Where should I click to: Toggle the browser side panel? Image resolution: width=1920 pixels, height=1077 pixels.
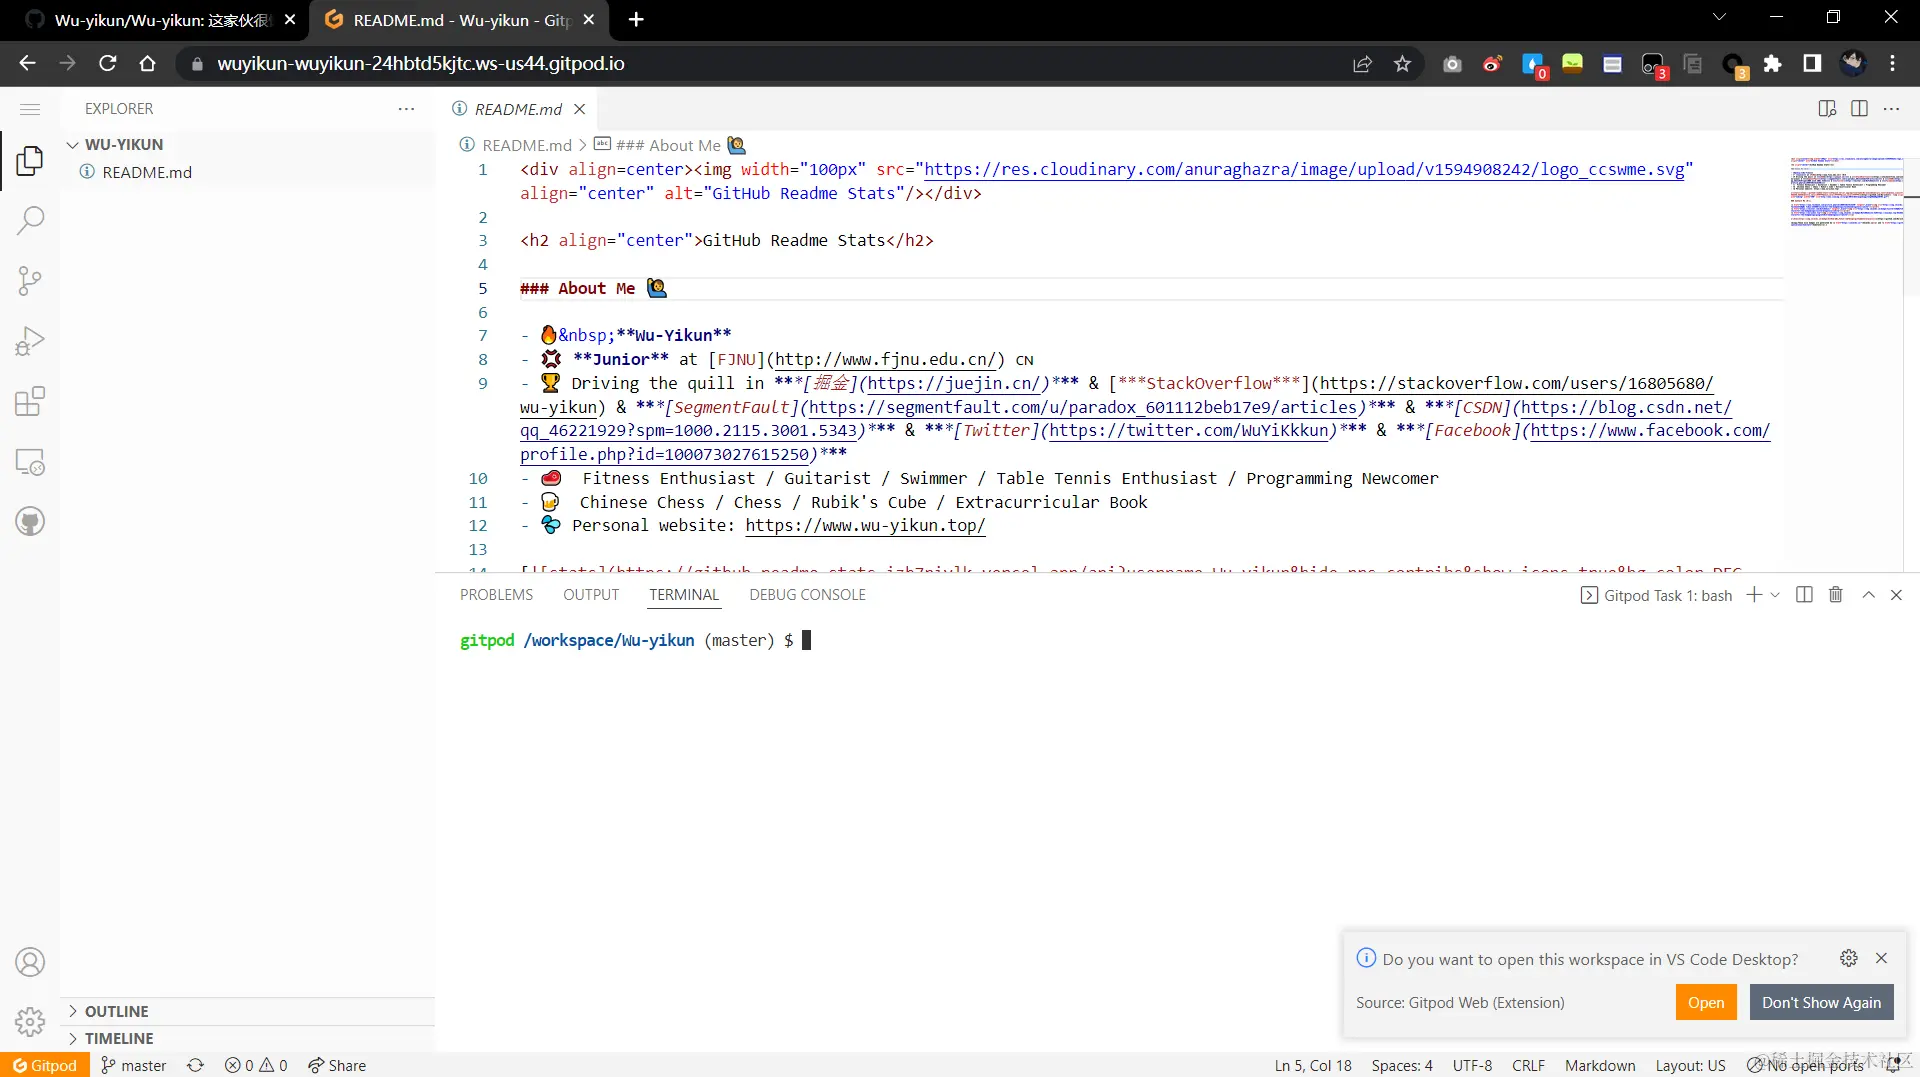click(x=1812, y=64)
